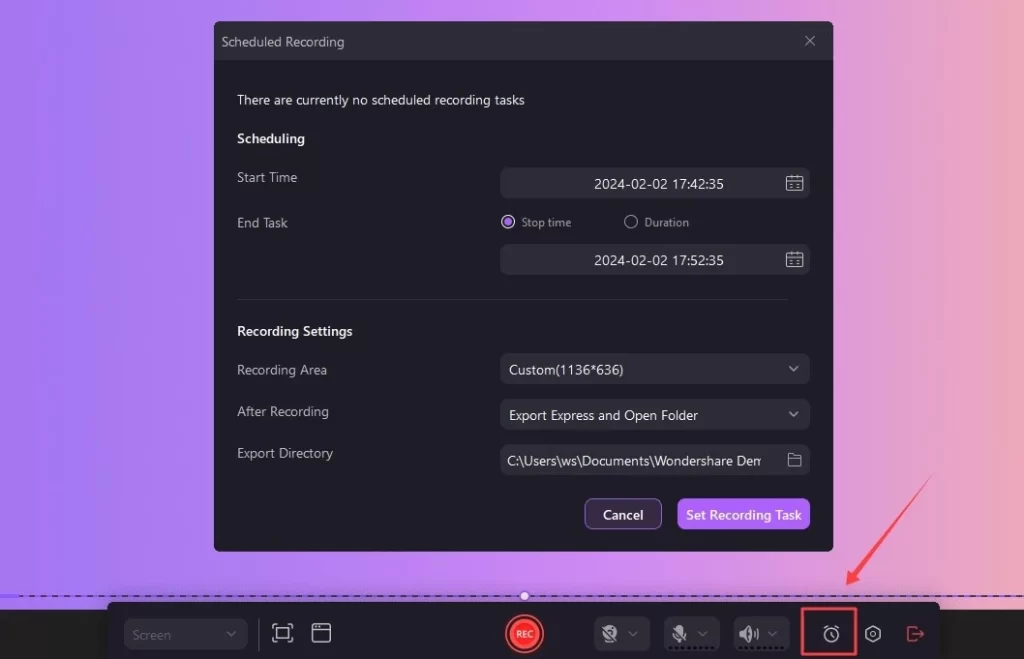This screenshot has width=1024, height=659.
Task: Expand the speaker options chevron
Action: point(773,634)
